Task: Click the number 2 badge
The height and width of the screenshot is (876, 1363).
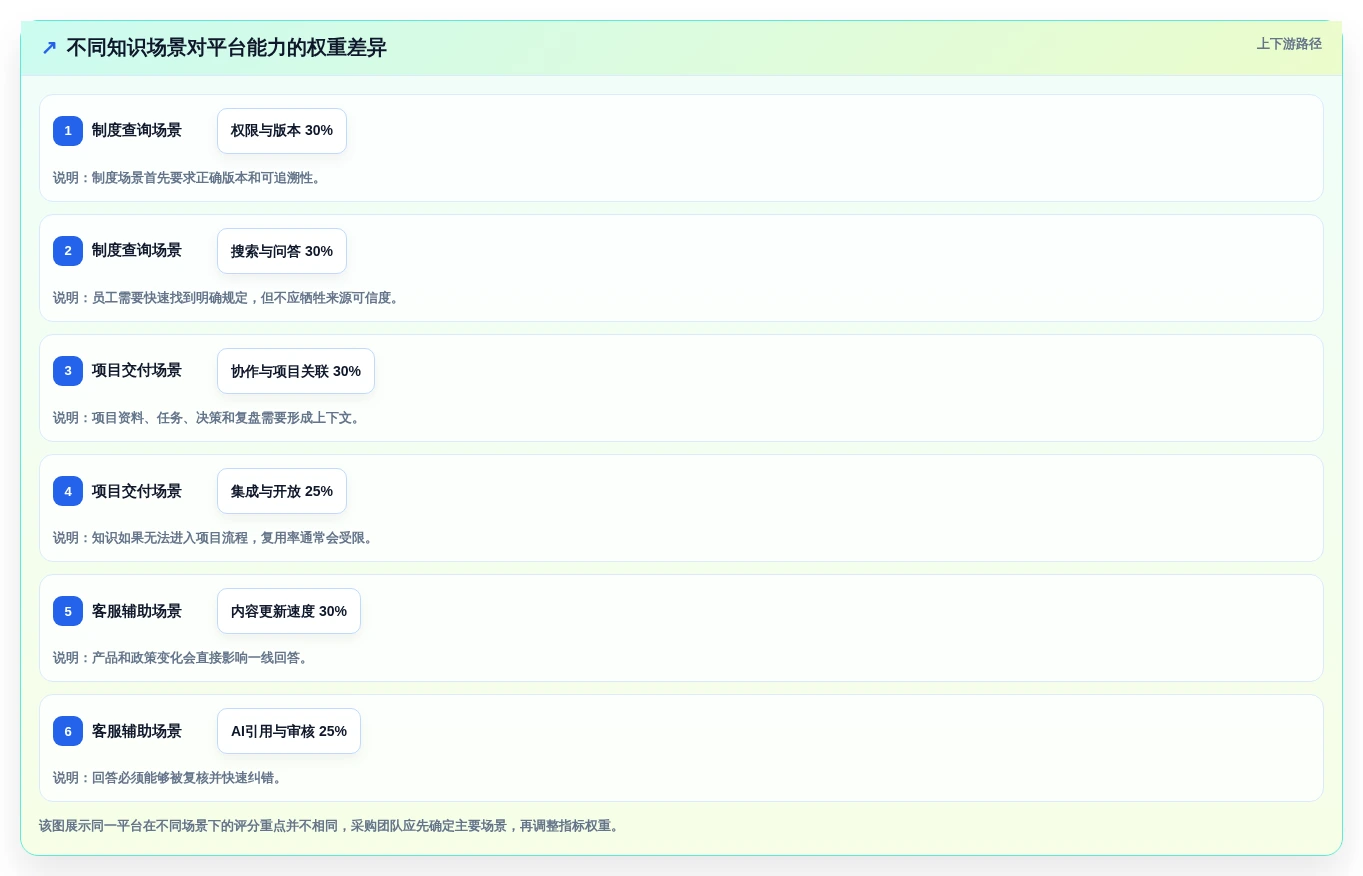Action: 68,251
